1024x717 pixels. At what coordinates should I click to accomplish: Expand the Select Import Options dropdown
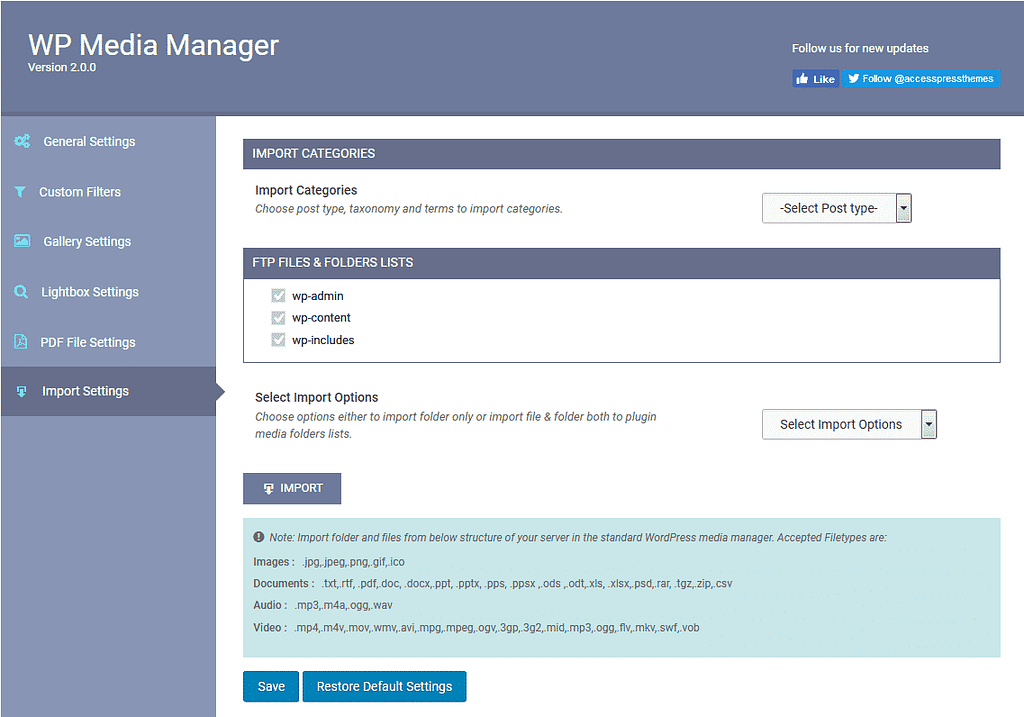[x=849, y=424]
